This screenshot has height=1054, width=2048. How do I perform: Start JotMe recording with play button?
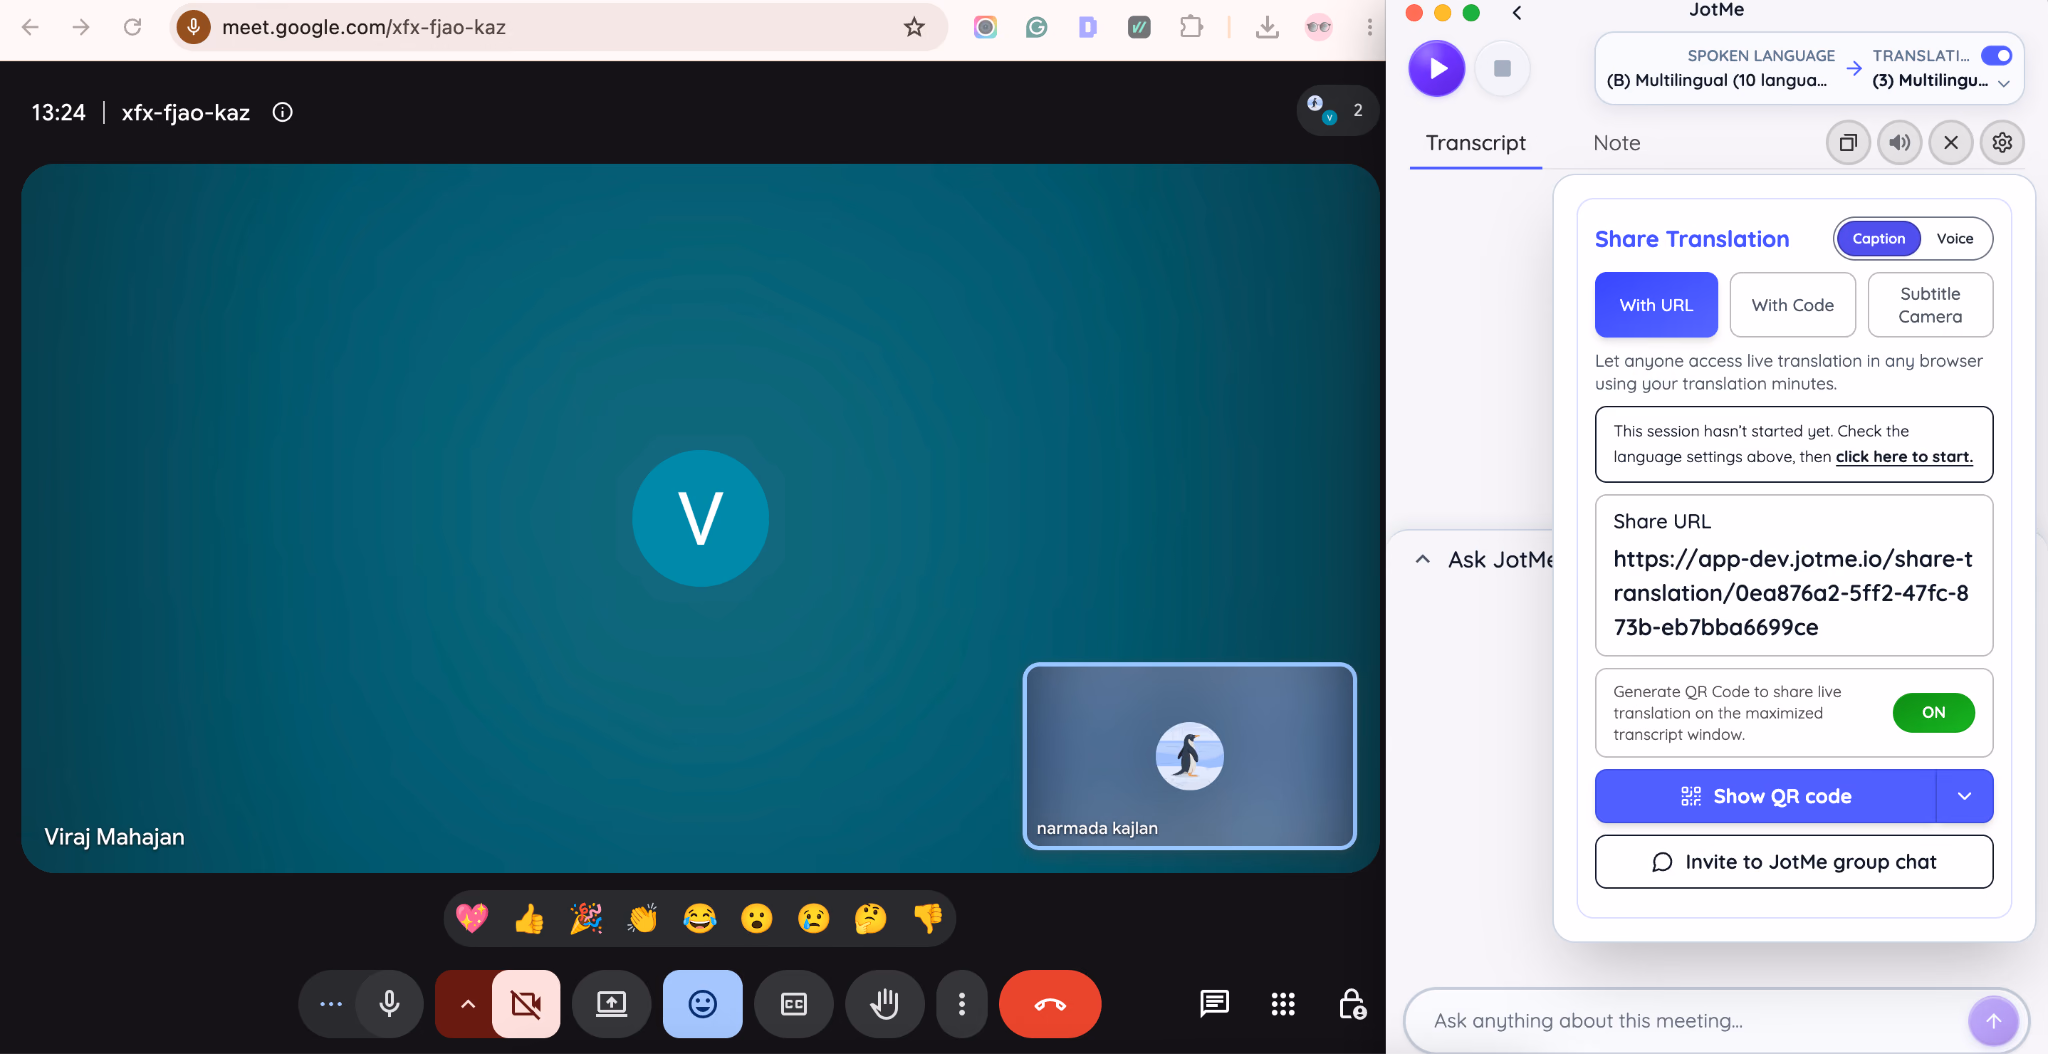[1436, 68]
